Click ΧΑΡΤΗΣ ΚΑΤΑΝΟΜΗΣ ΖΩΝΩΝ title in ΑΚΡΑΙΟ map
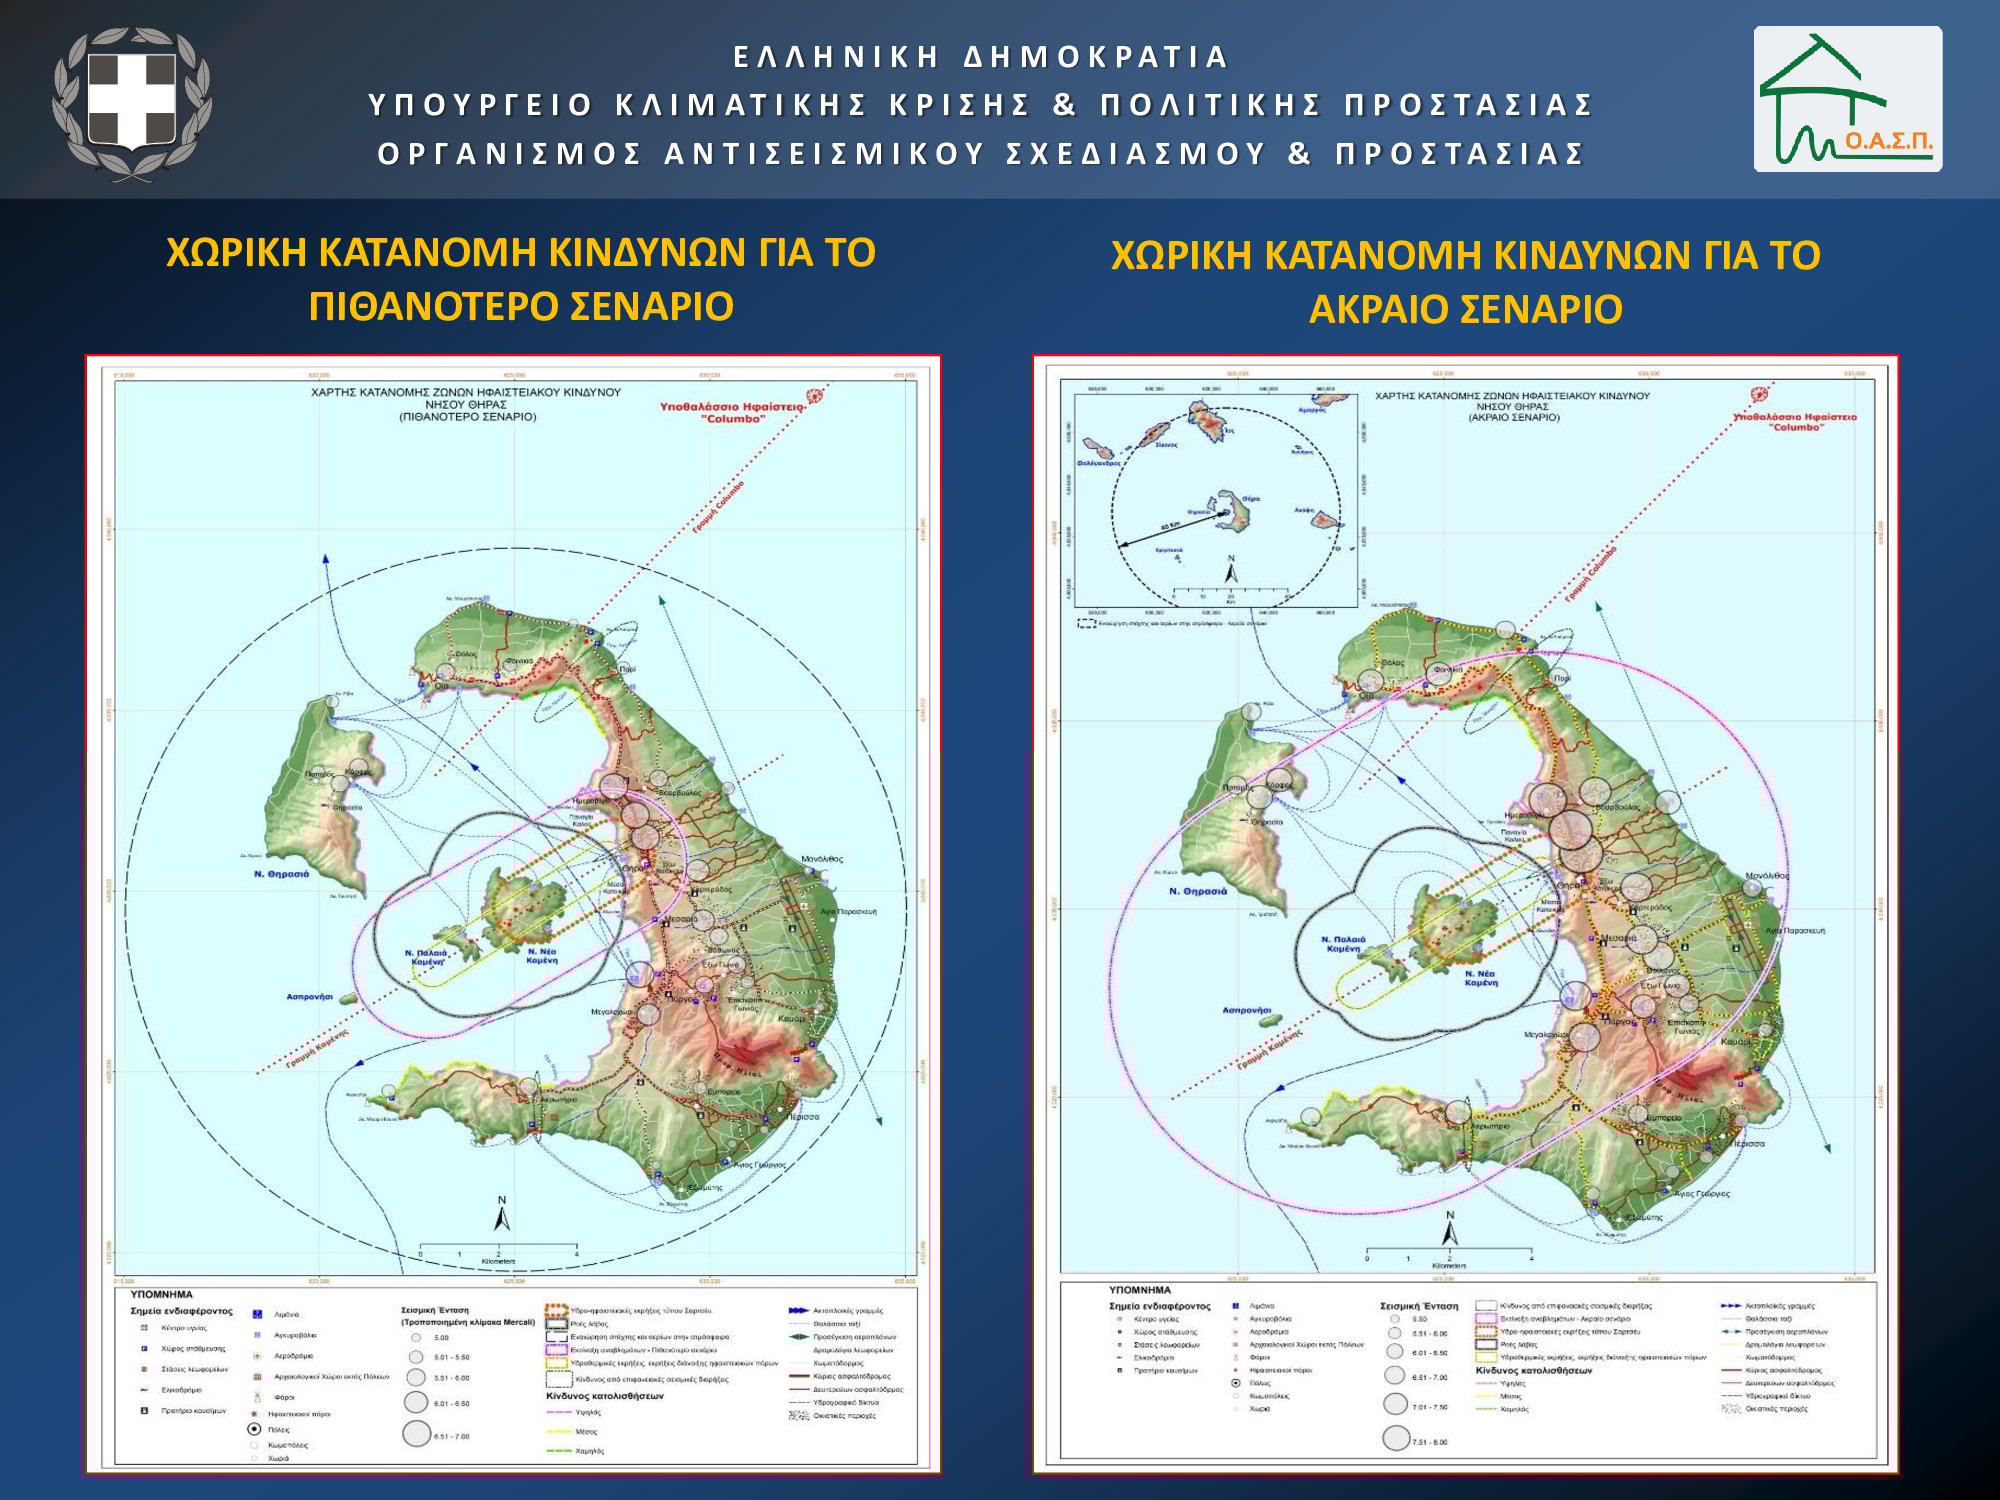The height and width of the screenshot is (1500, 2000). (1513, 406)
